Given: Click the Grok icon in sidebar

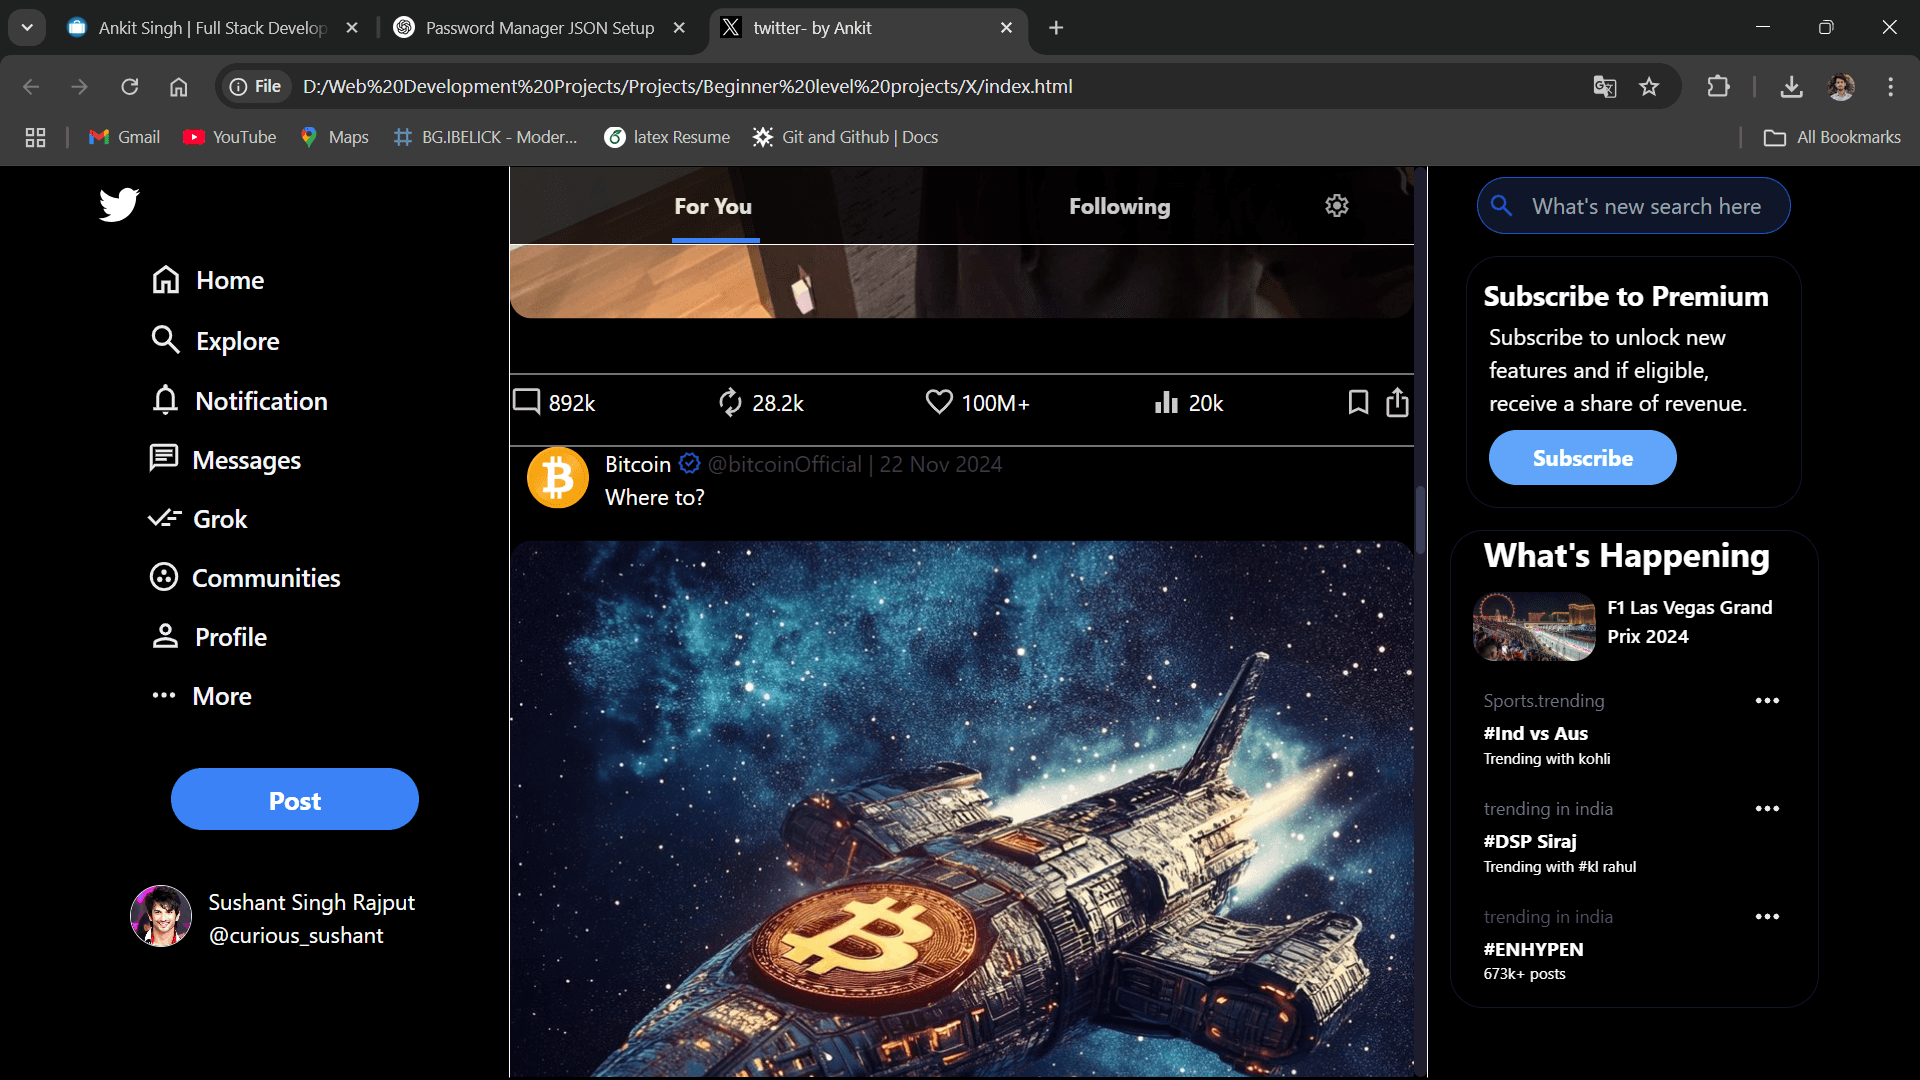Looking at the screenshot, I should [x=164, y=518].
